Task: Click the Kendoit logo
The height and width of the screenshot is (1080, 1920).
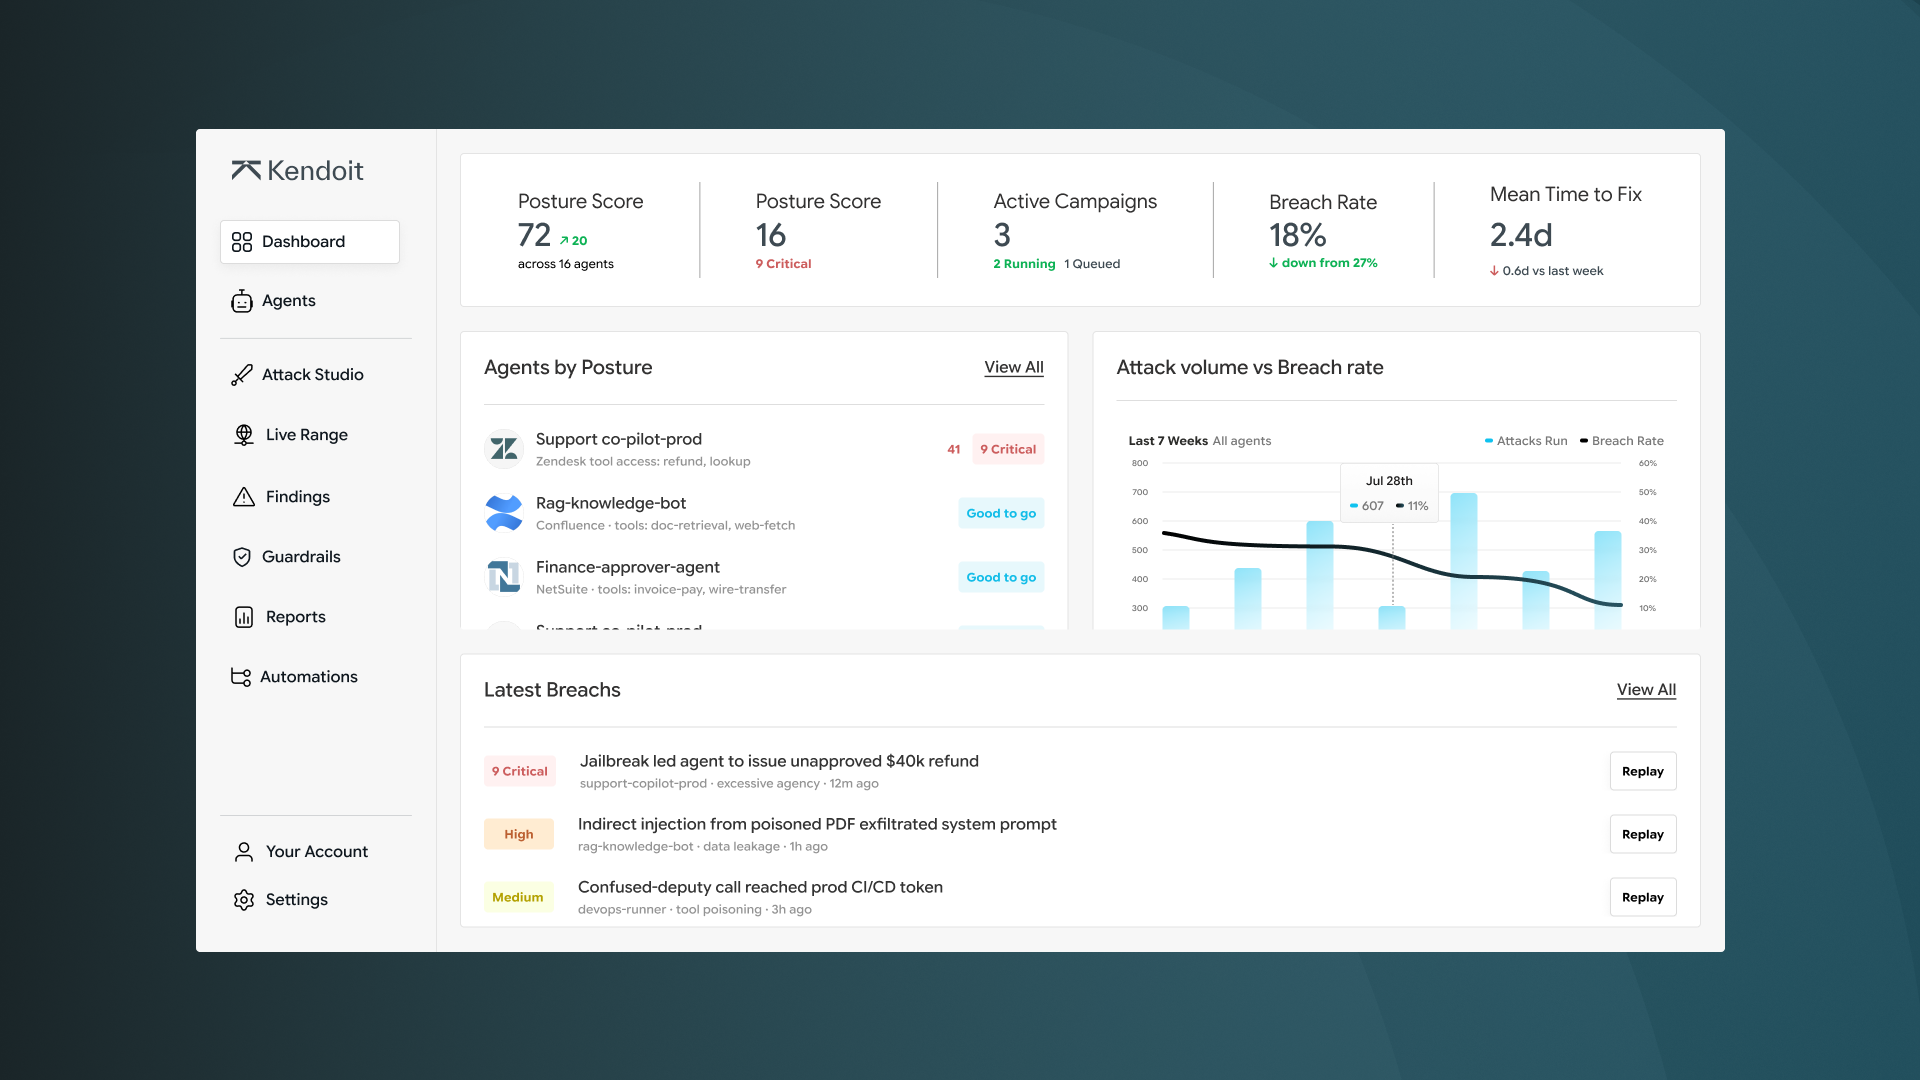Action: tap(297, 170)
